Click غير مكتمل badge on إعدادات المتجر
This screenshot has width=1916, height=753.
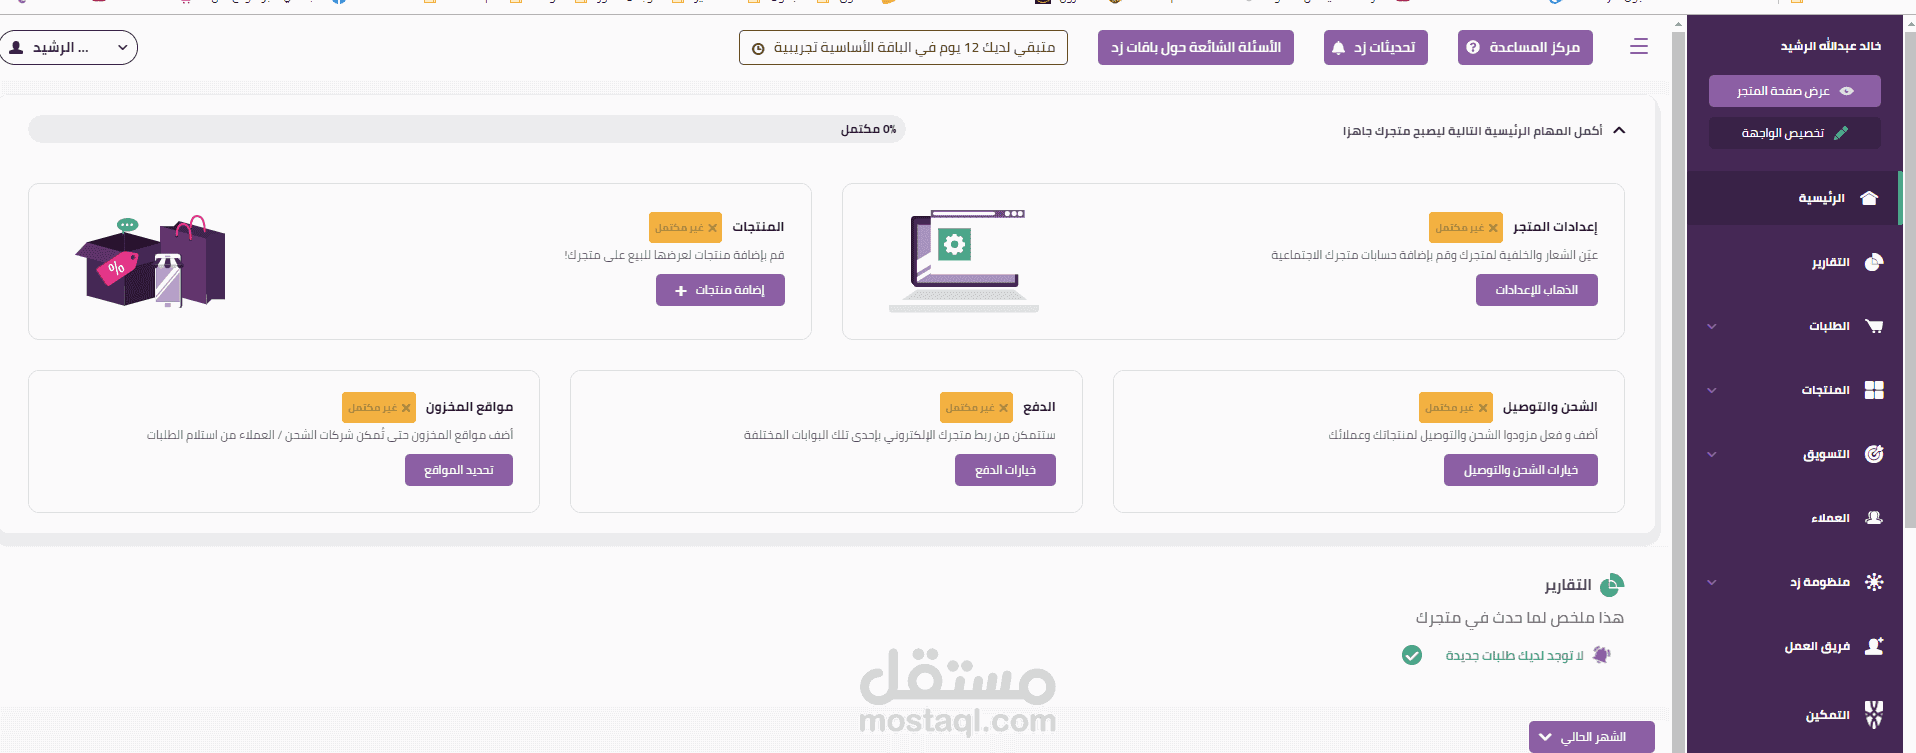(1466, 228)
